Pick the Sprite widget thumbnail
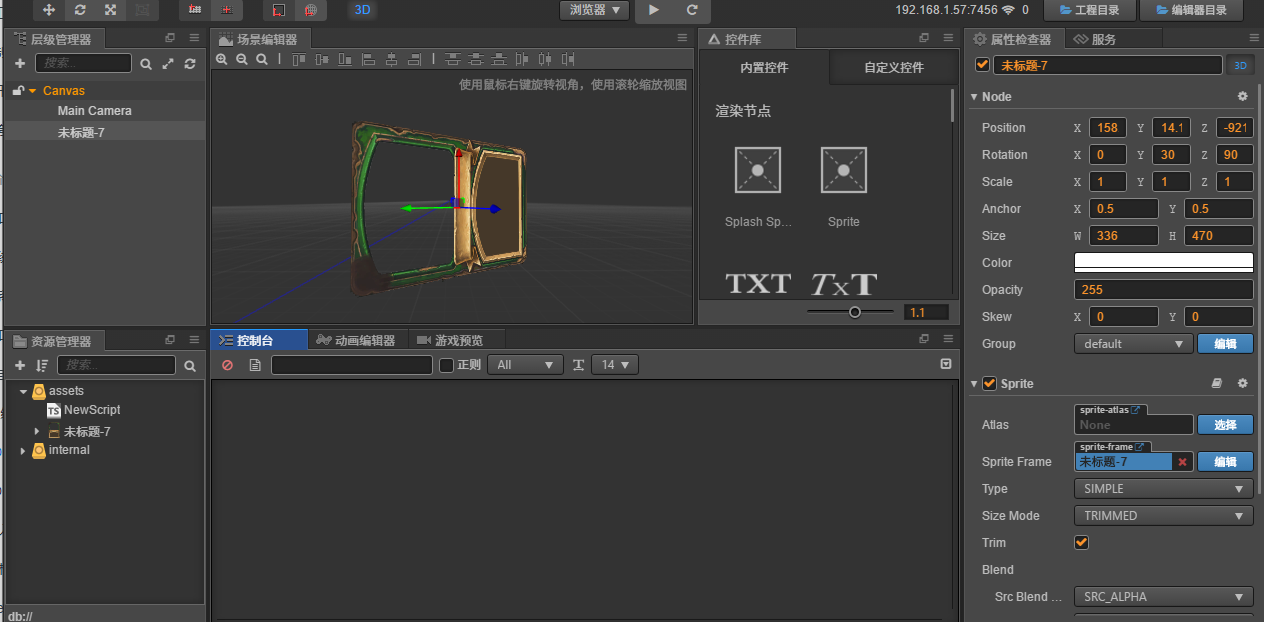Viewport: 1264px width, 622px height. [x=843, y=170]
